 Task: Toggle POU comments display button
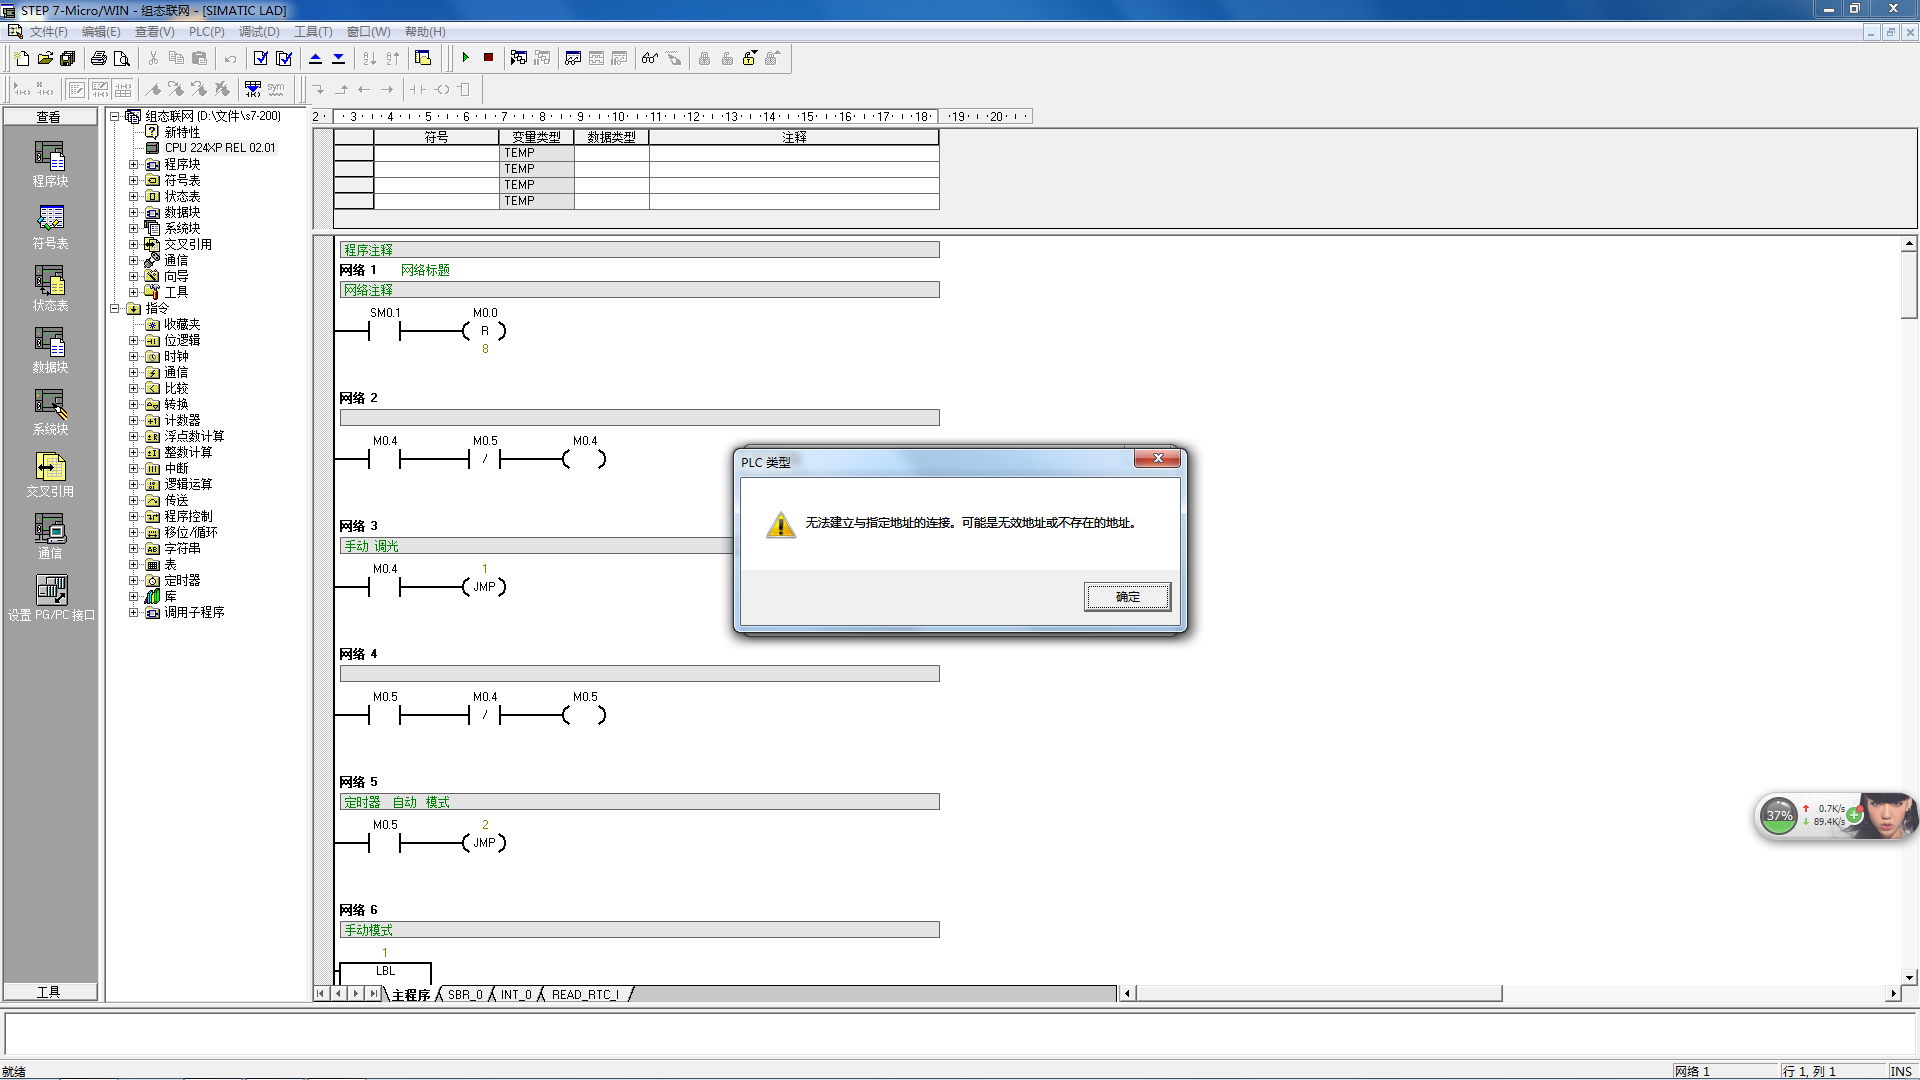(77, 89)
